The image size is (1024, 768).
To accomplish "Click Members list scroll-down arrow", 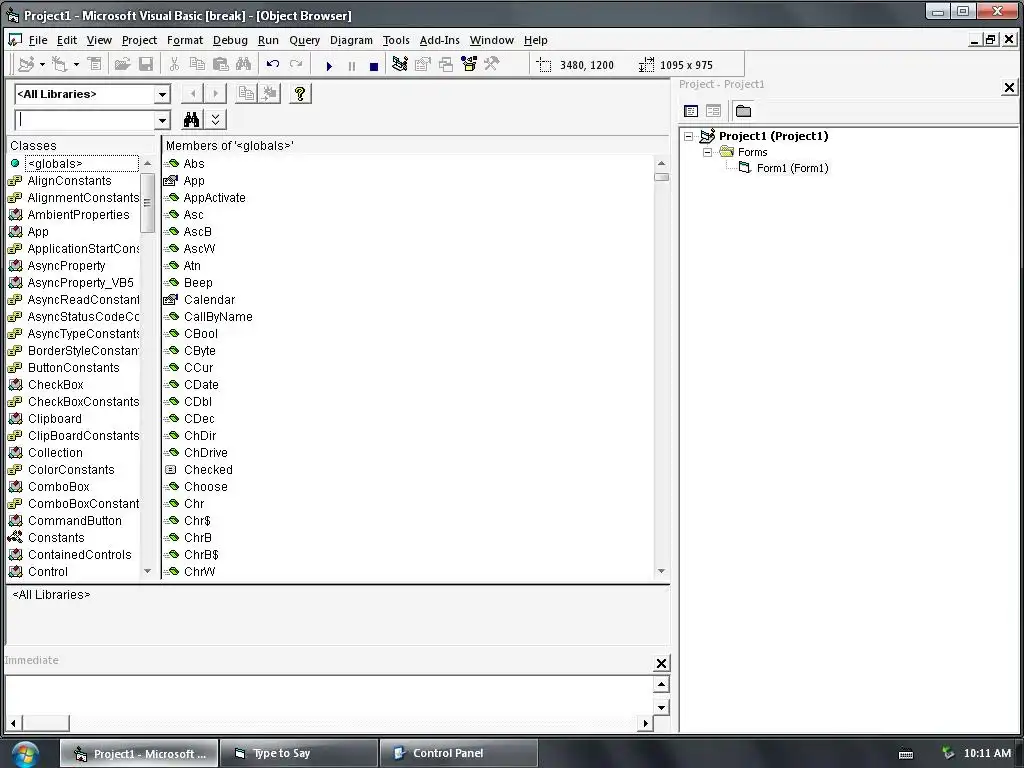I will (662, 571).
